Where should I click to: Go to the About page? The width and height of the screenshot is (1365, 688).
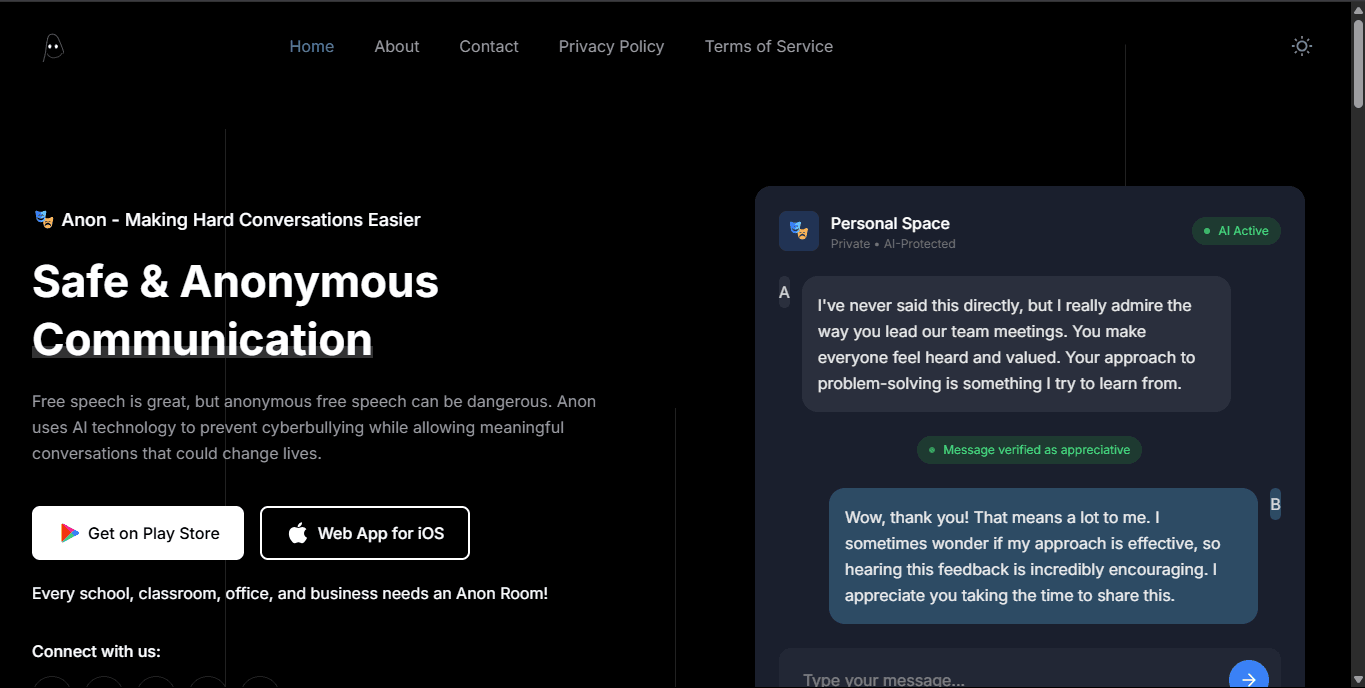pos(397,46)
